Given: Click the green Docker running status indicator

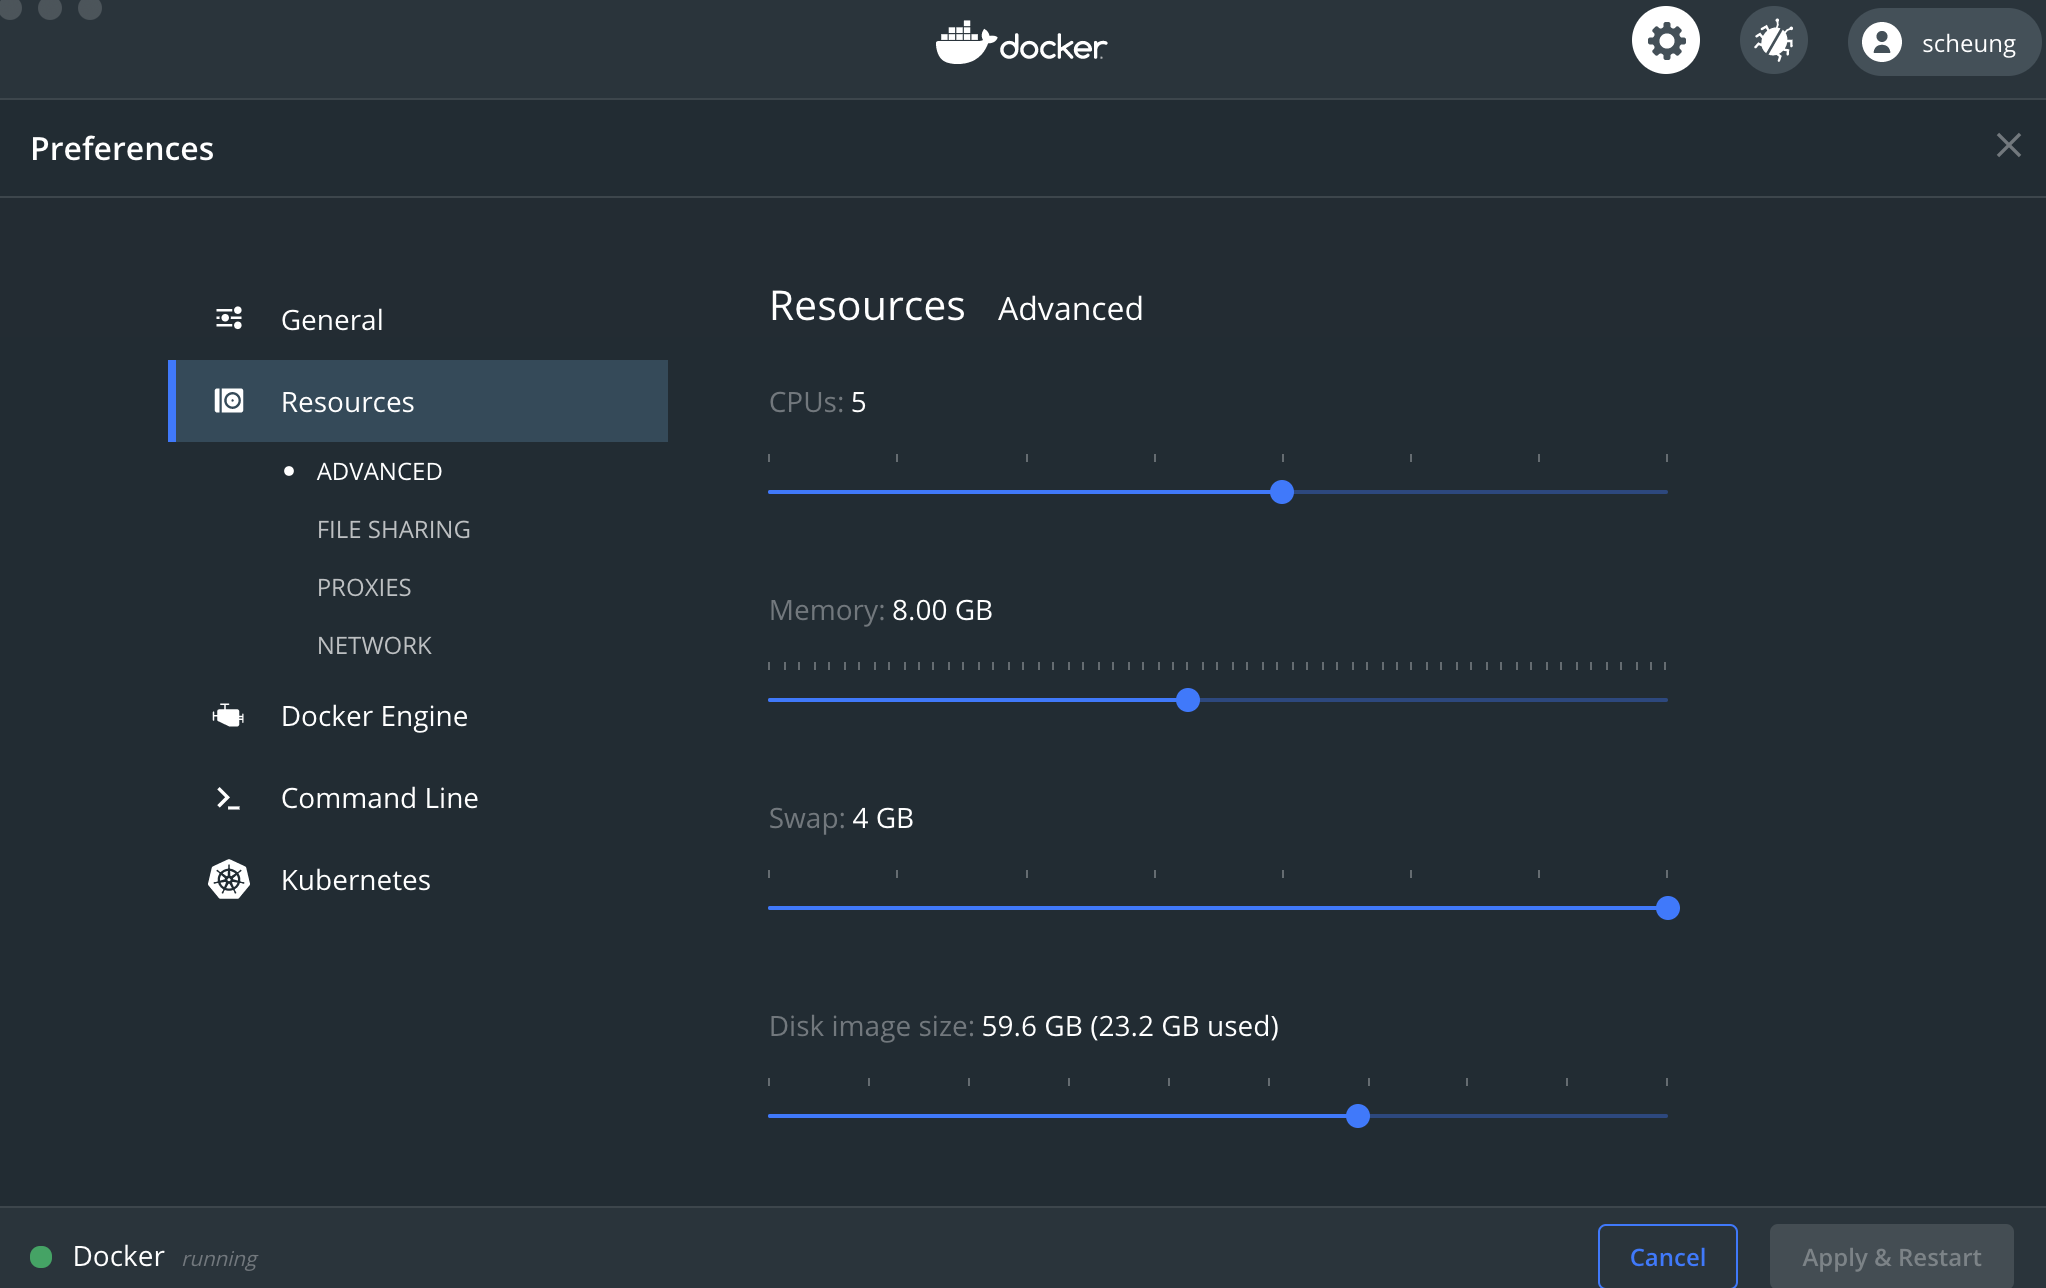Looking at the screenshot, I should click(41, 1256).
